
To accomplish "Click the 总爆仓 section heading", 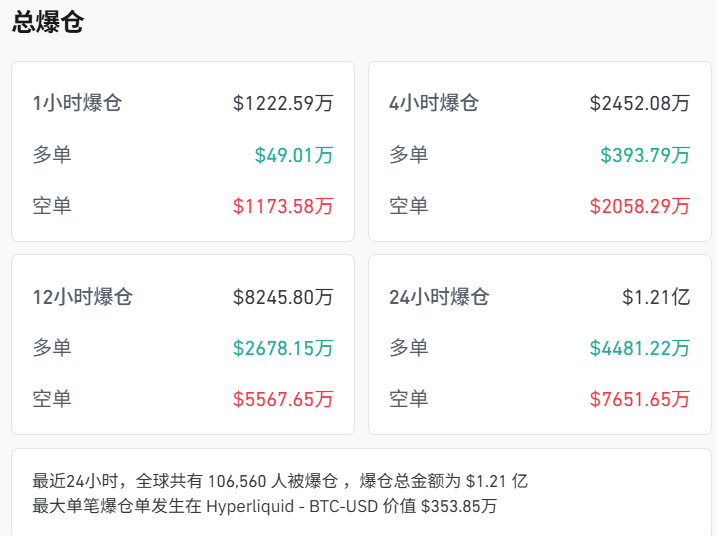I will 47,23.
